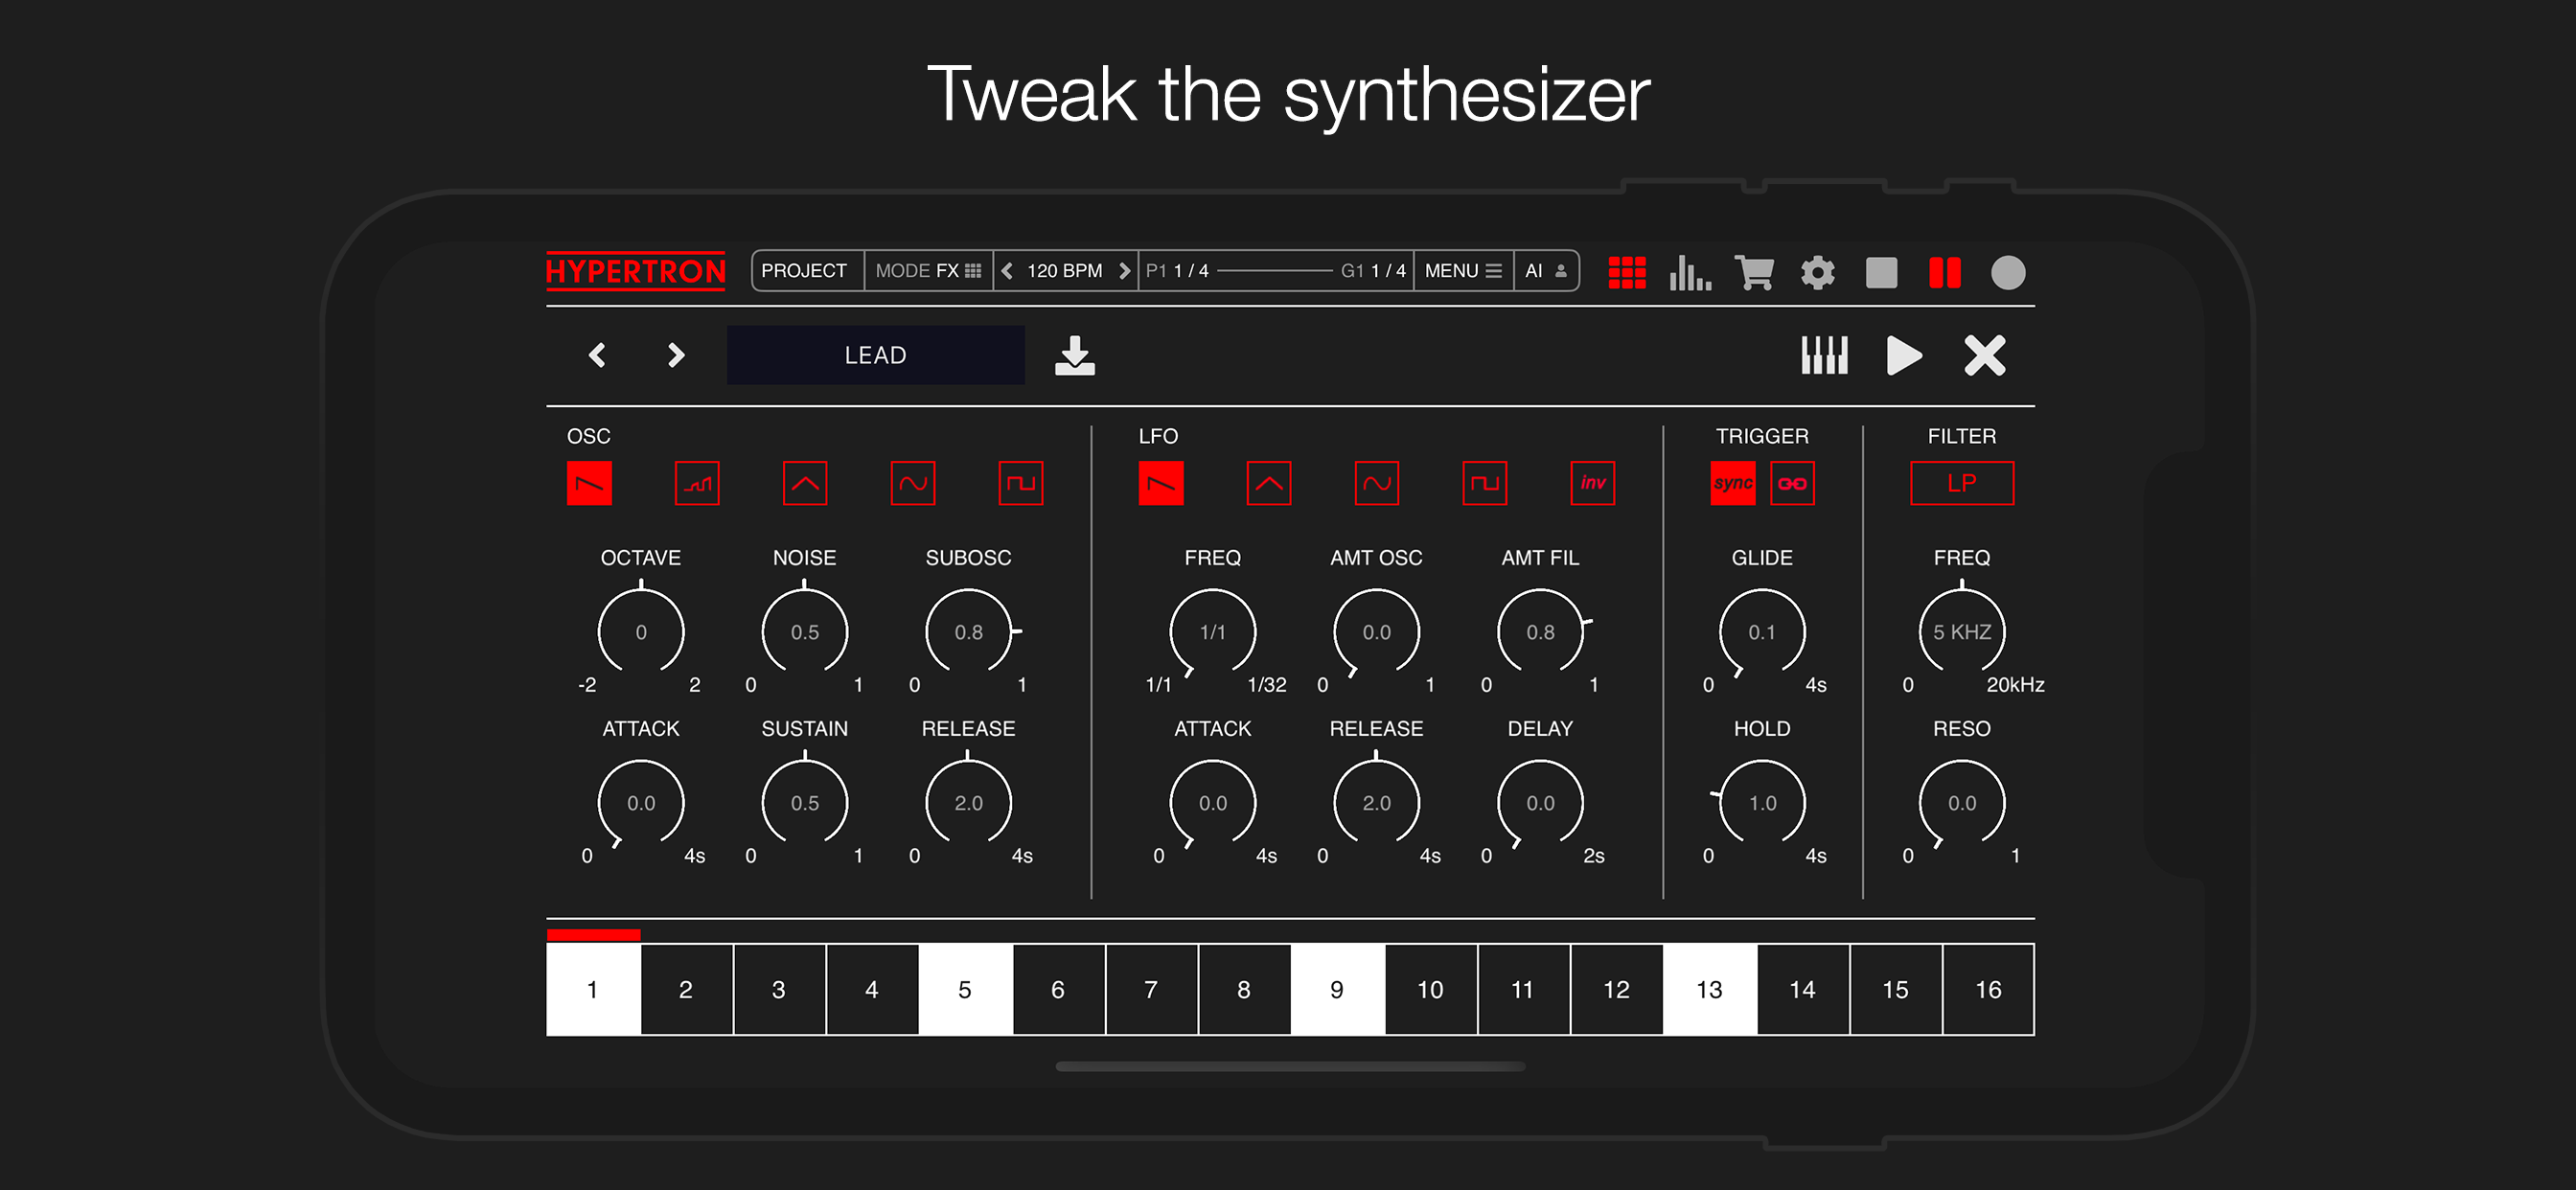Toggle sequencer step 9
The width and height of the screenshot is (2576, 1190).
[1337, 989]
